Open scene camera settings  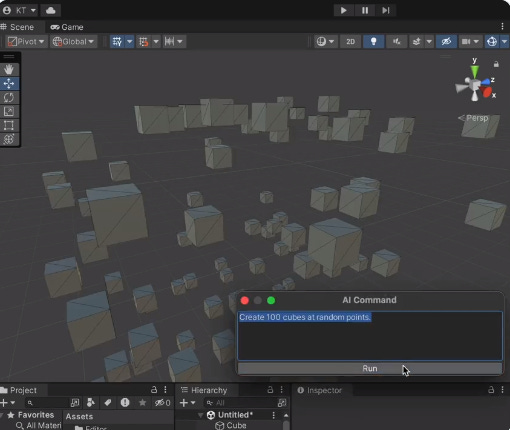[x=470, y=42]
